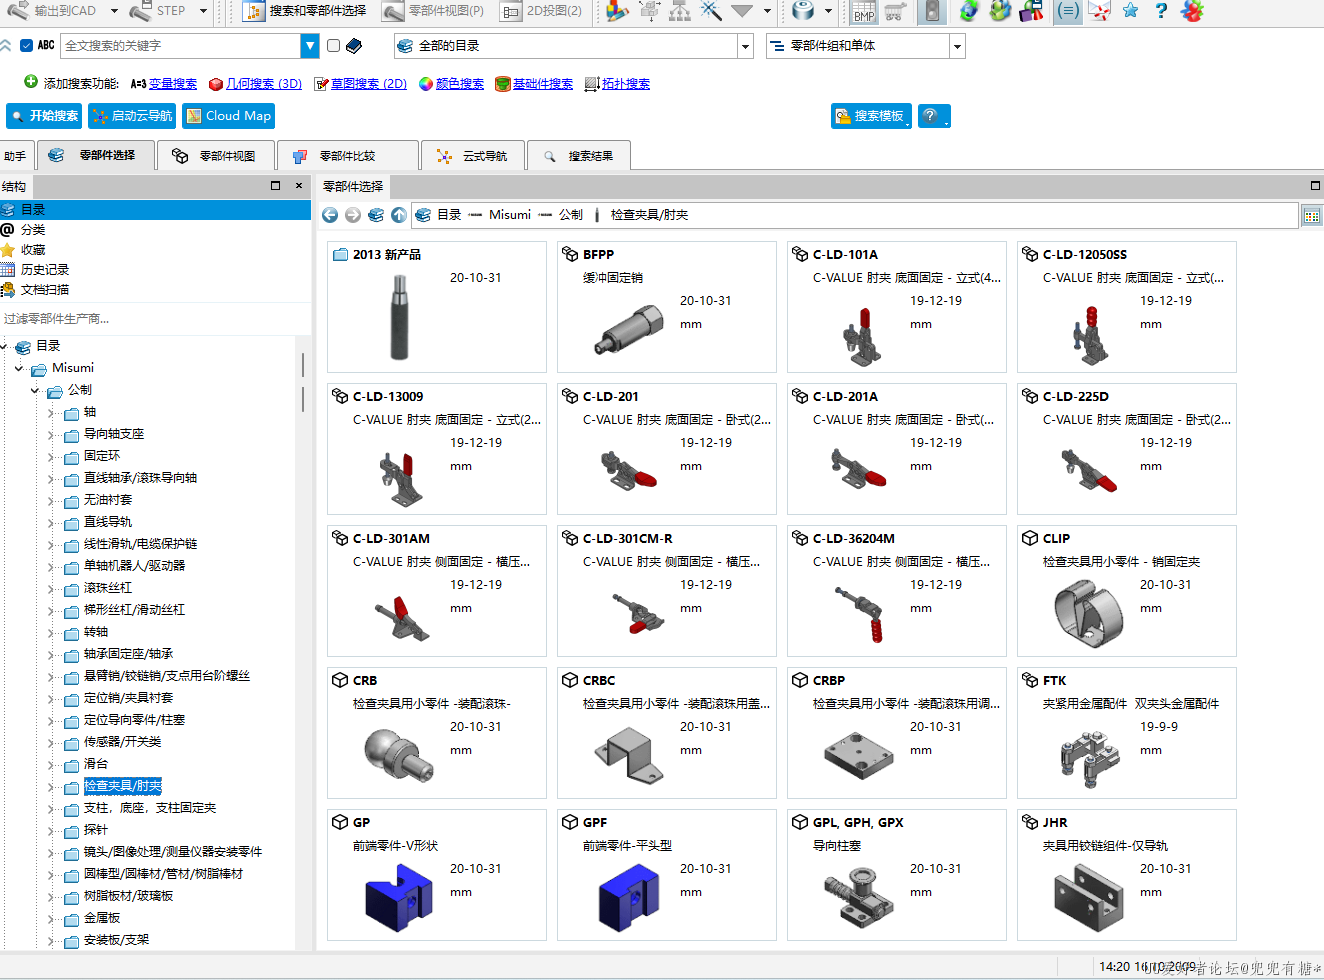This screenshot has height=980, width=1324.
Task: Open the 变量搜索 link
Action: tap(173, 84)
